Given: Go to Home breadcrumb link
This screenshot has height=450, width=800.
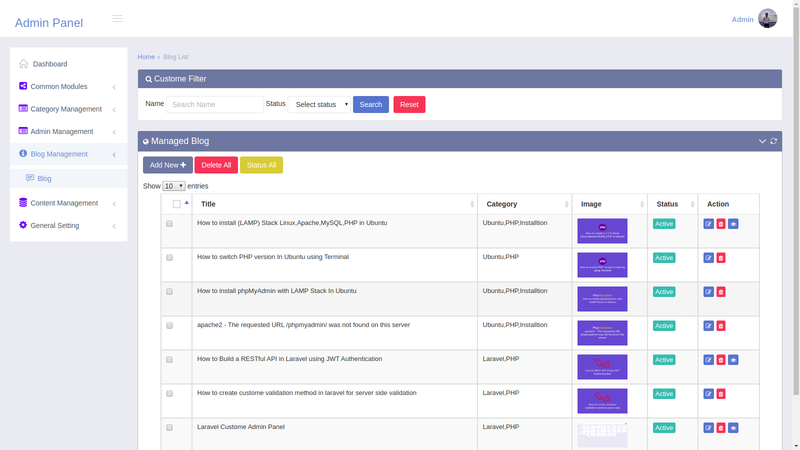Looking at the screenshot, I should click(146, 57).
